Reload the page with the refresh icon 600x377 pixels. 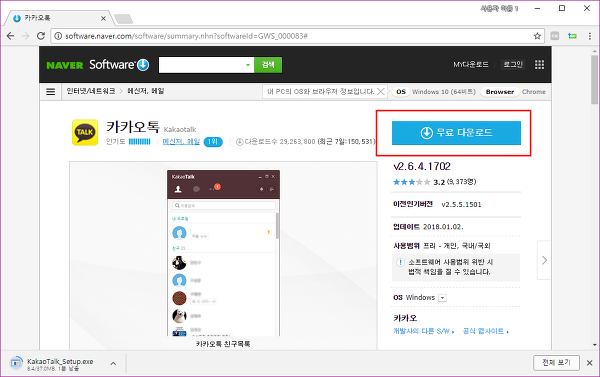[41, 36]
